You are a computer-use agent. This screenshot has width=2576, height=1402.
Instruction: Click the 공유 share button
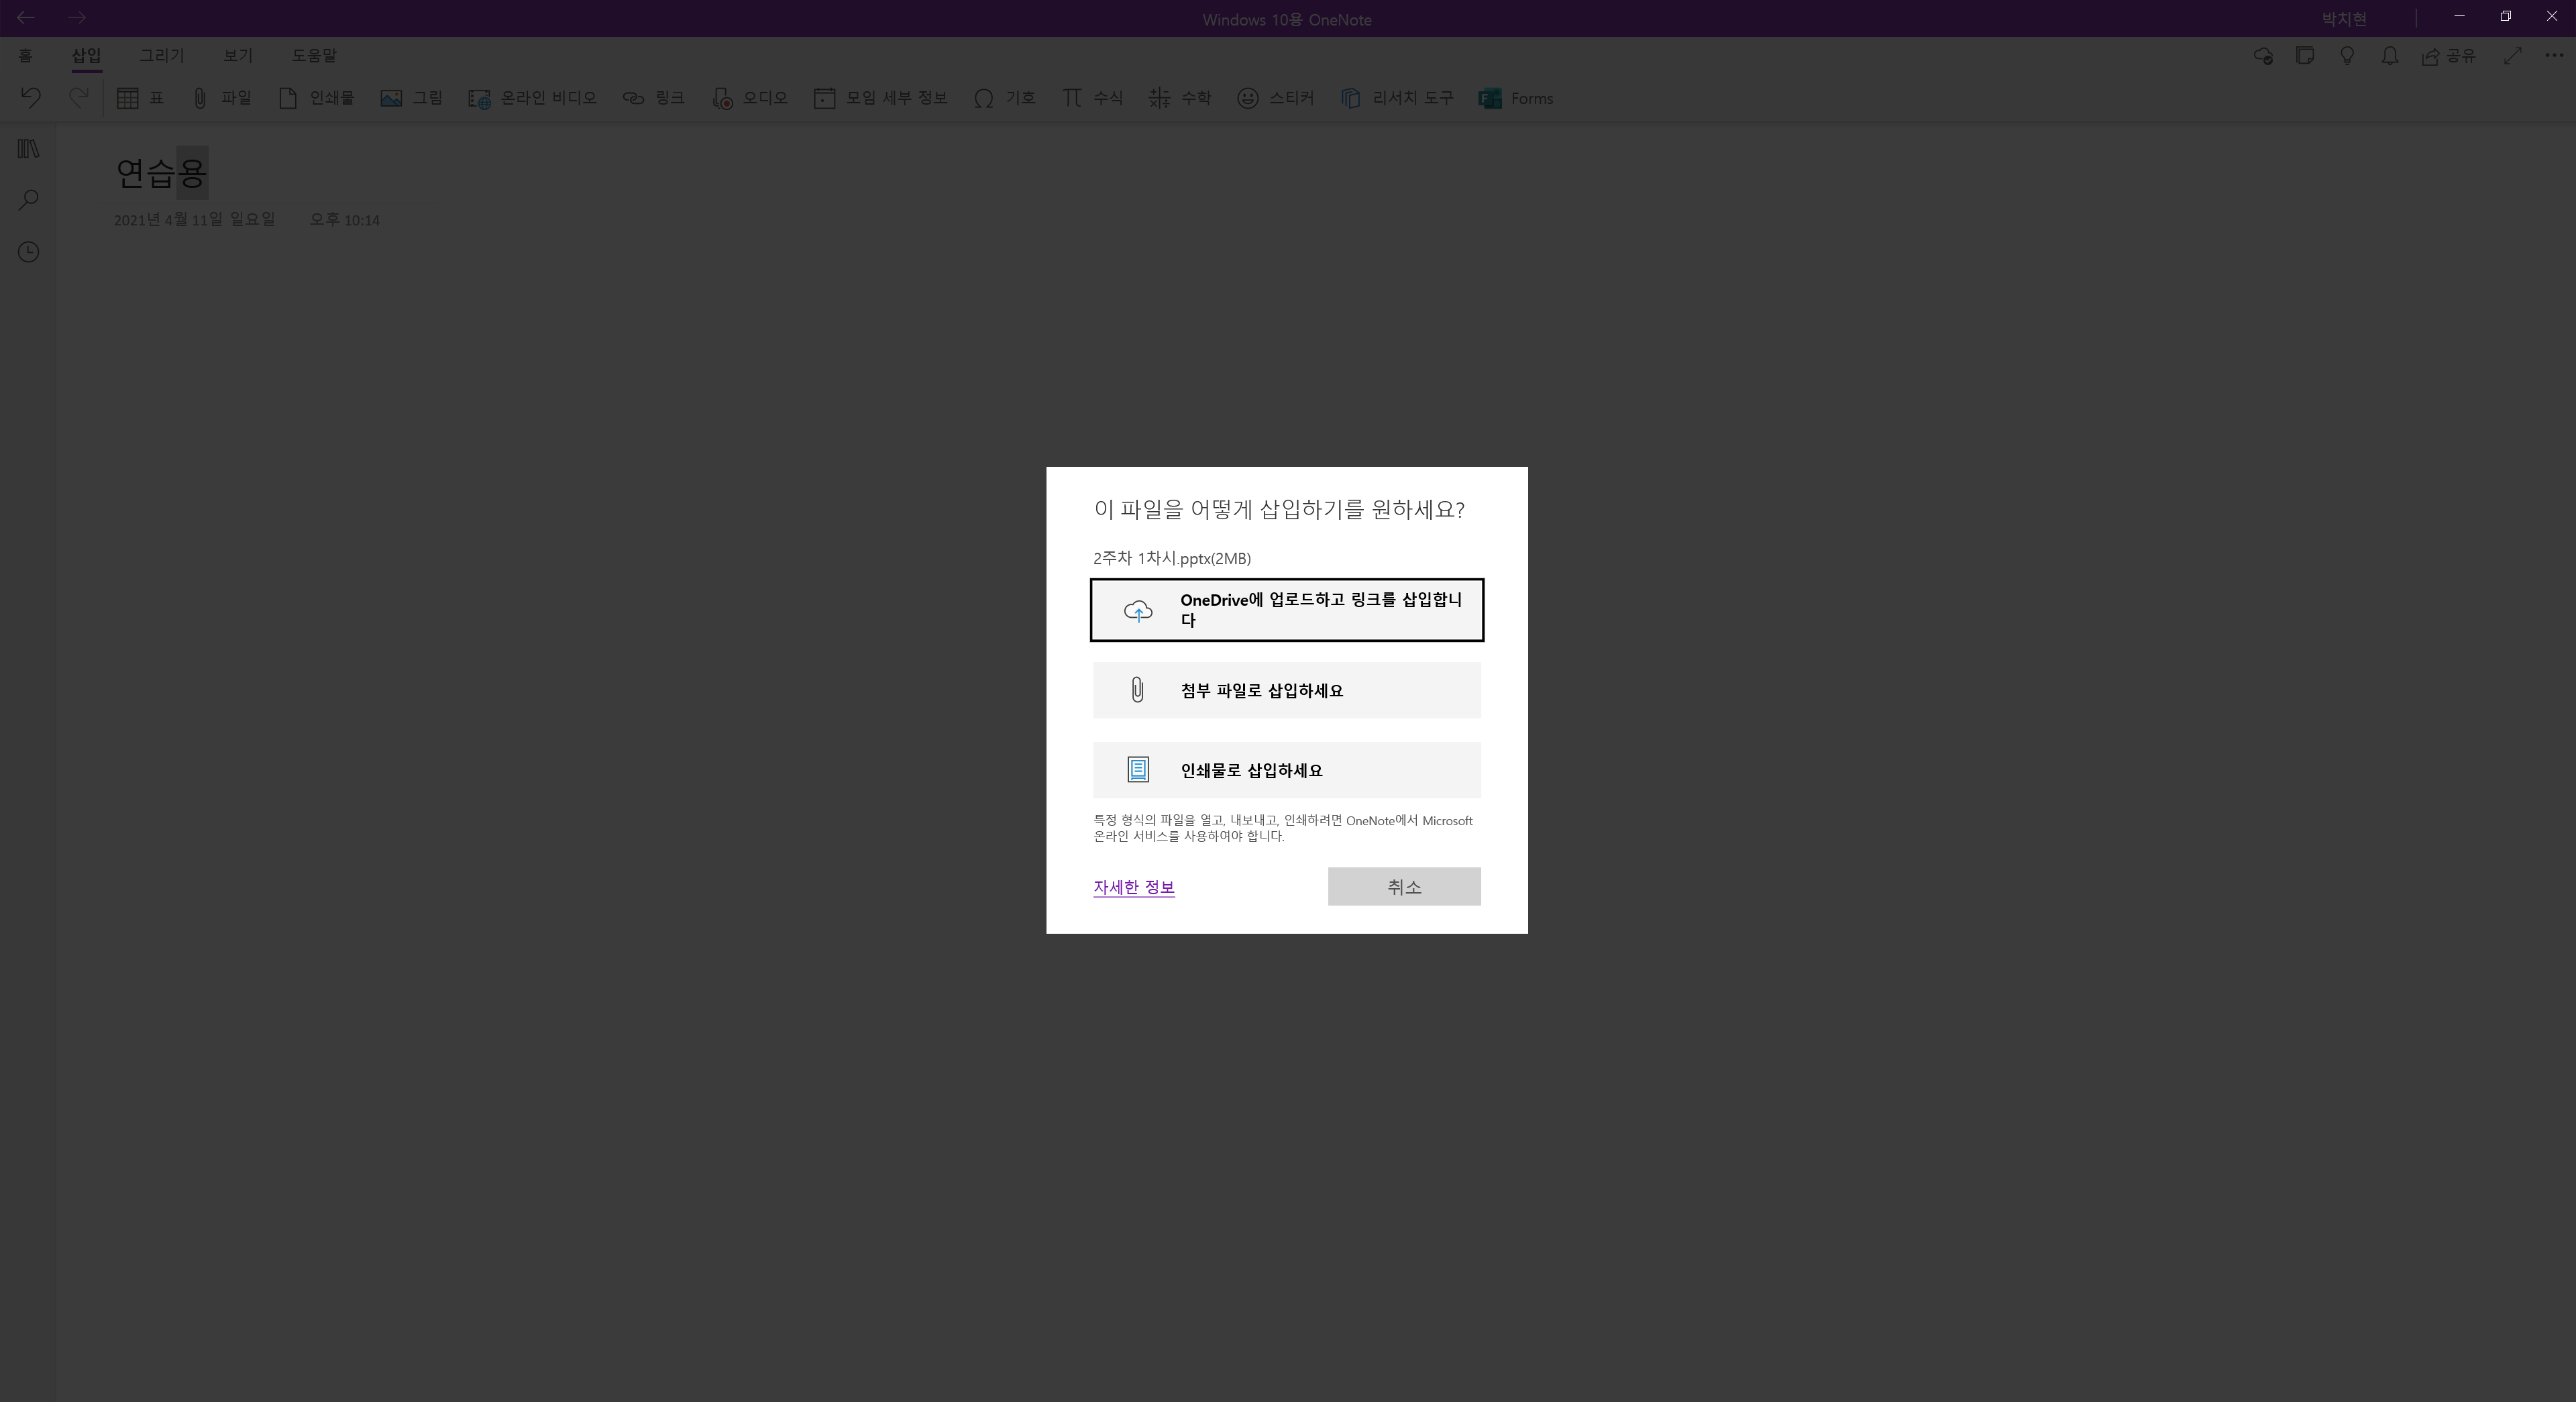2448,56
